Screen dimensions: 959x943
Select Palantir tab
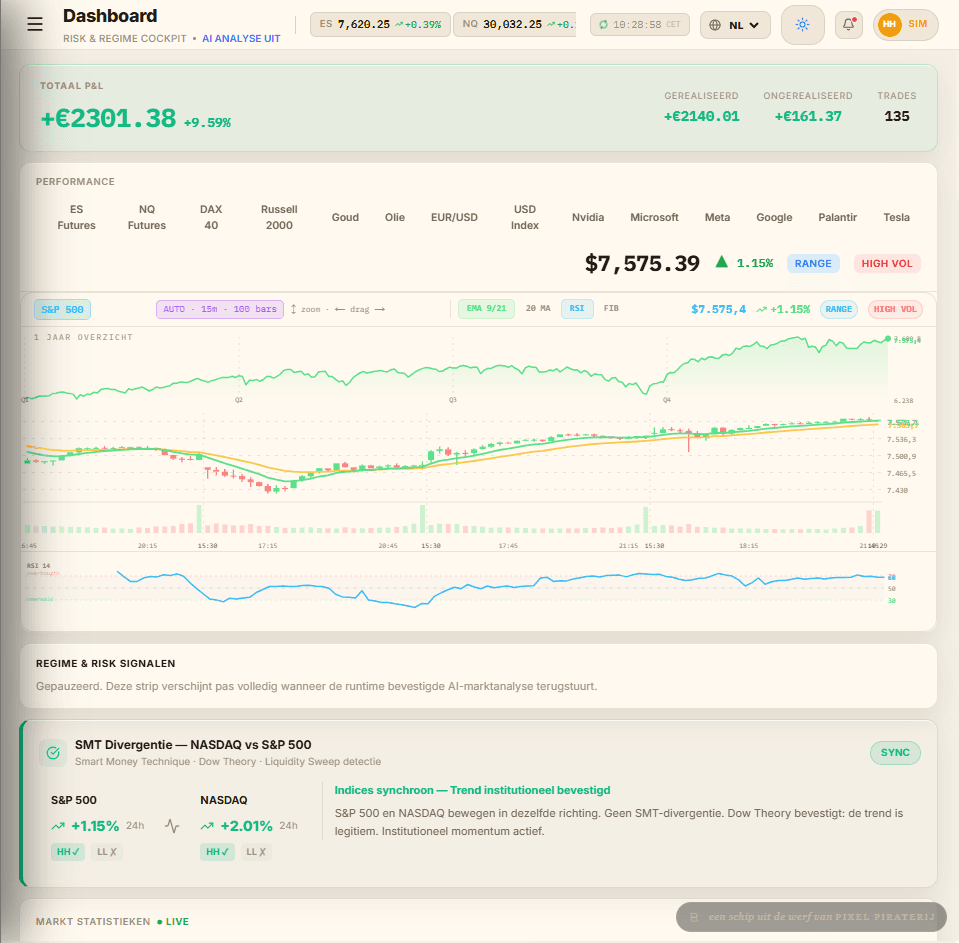pos(837,217)
